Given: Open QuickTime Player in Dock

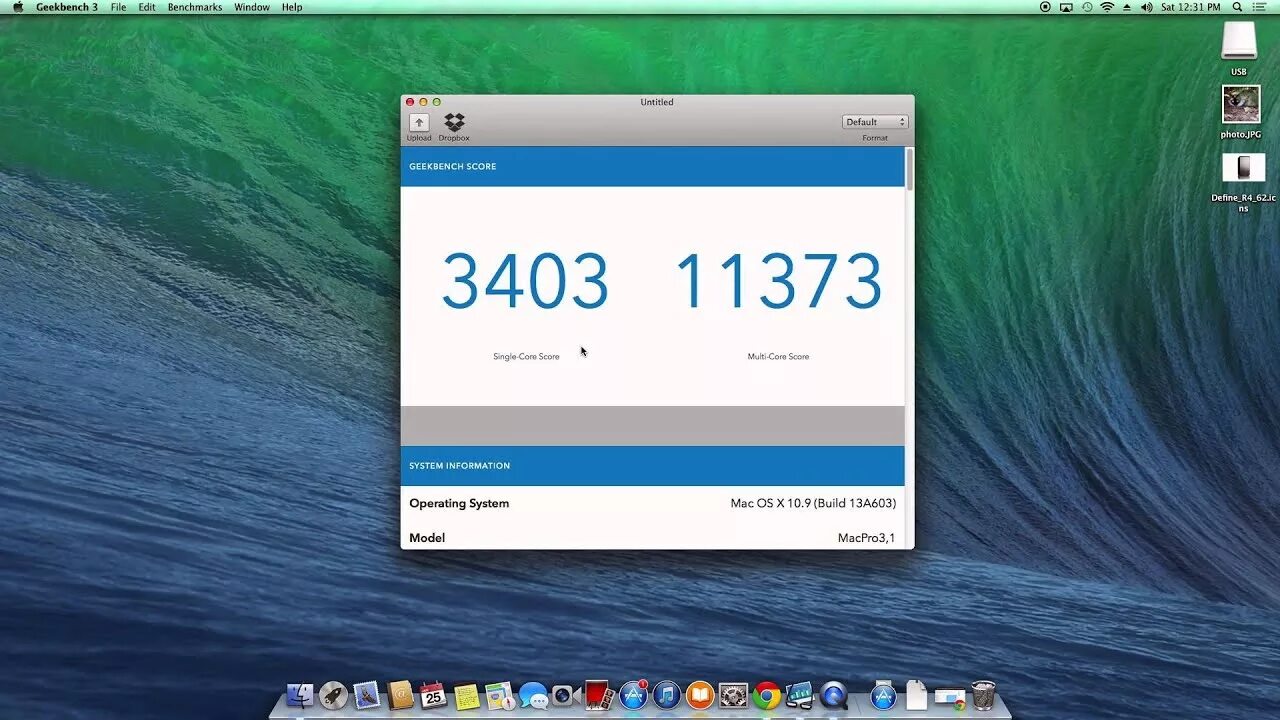Looking at the screenshot, I should click(x=834, y=695).
